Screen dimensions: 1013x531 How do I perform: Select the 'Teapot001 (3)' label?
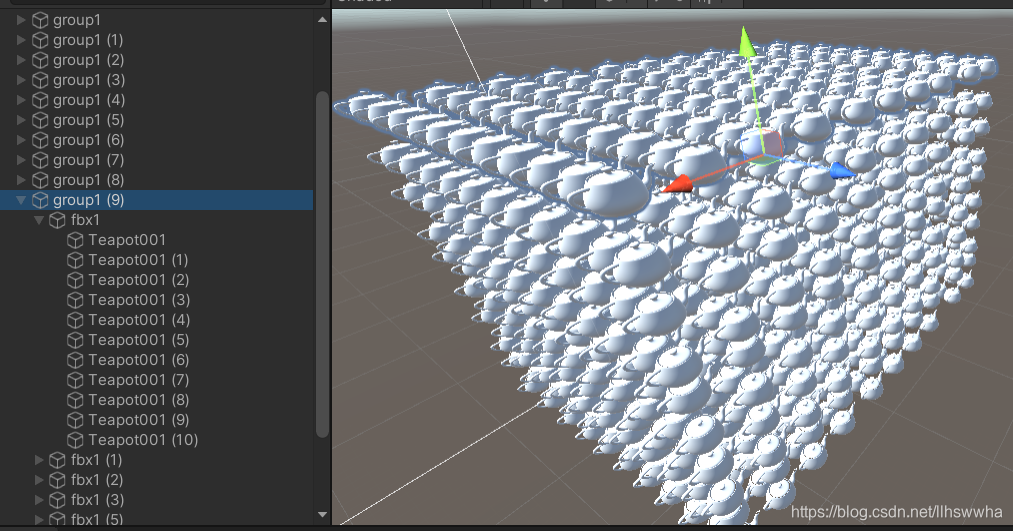(139, 300)
